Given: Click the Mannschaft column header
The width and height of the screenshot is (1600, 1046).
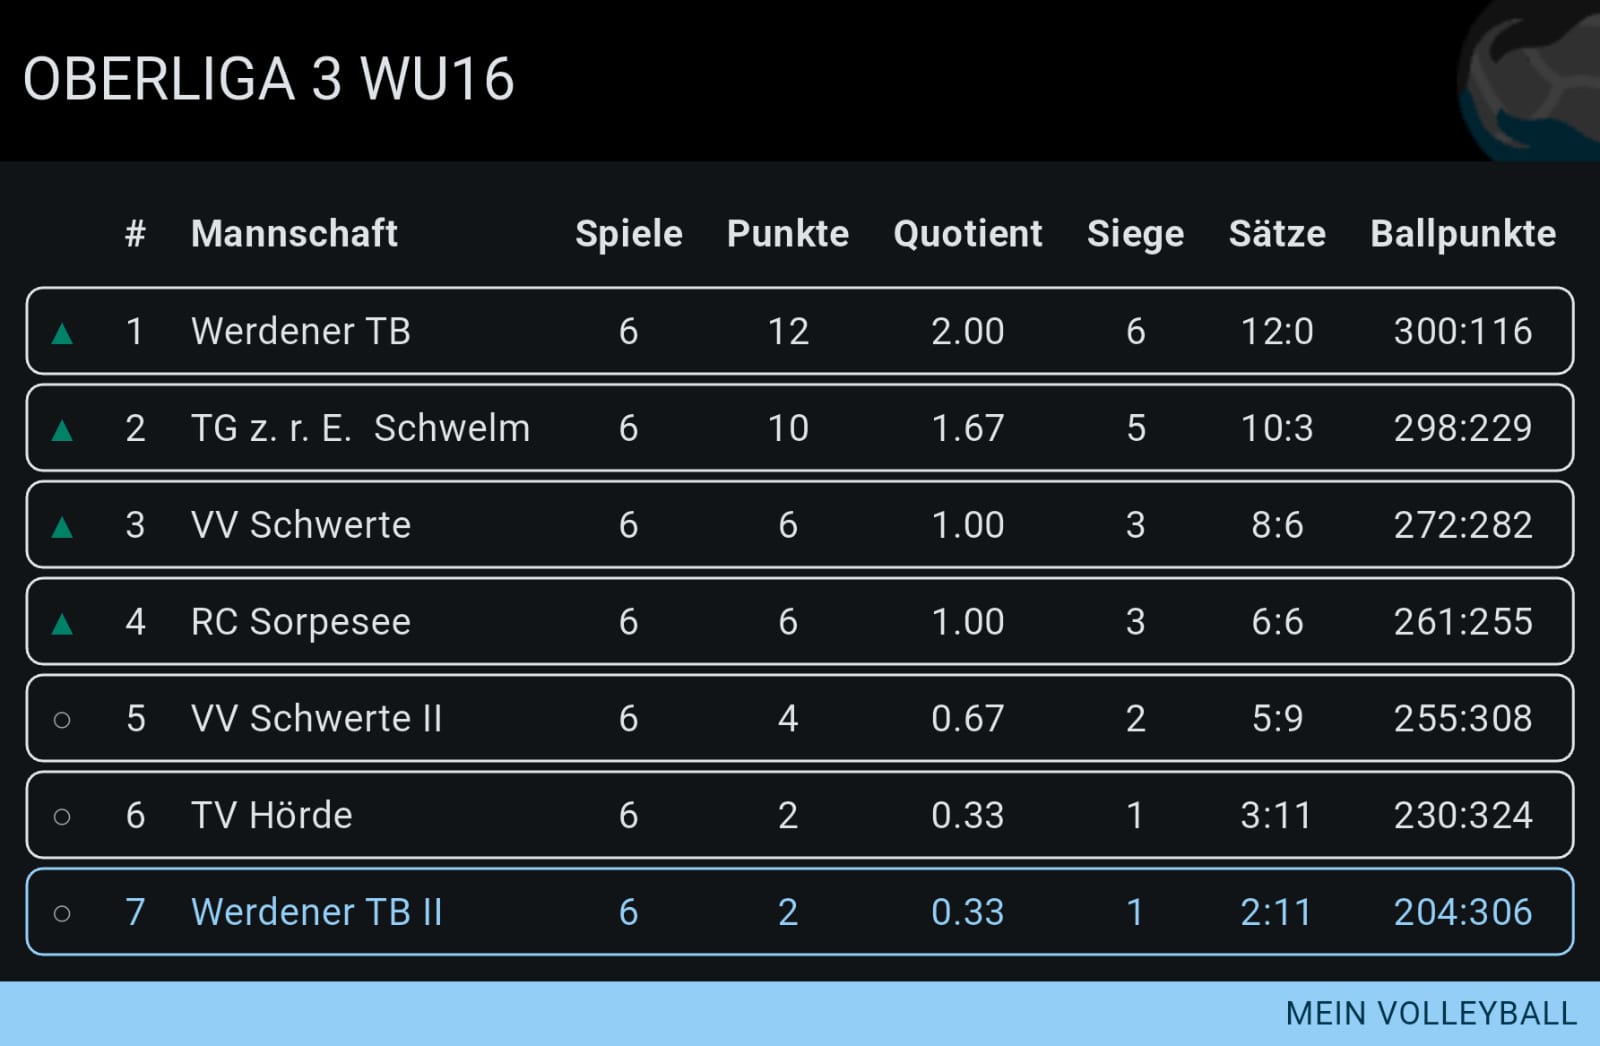Looking at the screenshot, I should pos(294,233).
